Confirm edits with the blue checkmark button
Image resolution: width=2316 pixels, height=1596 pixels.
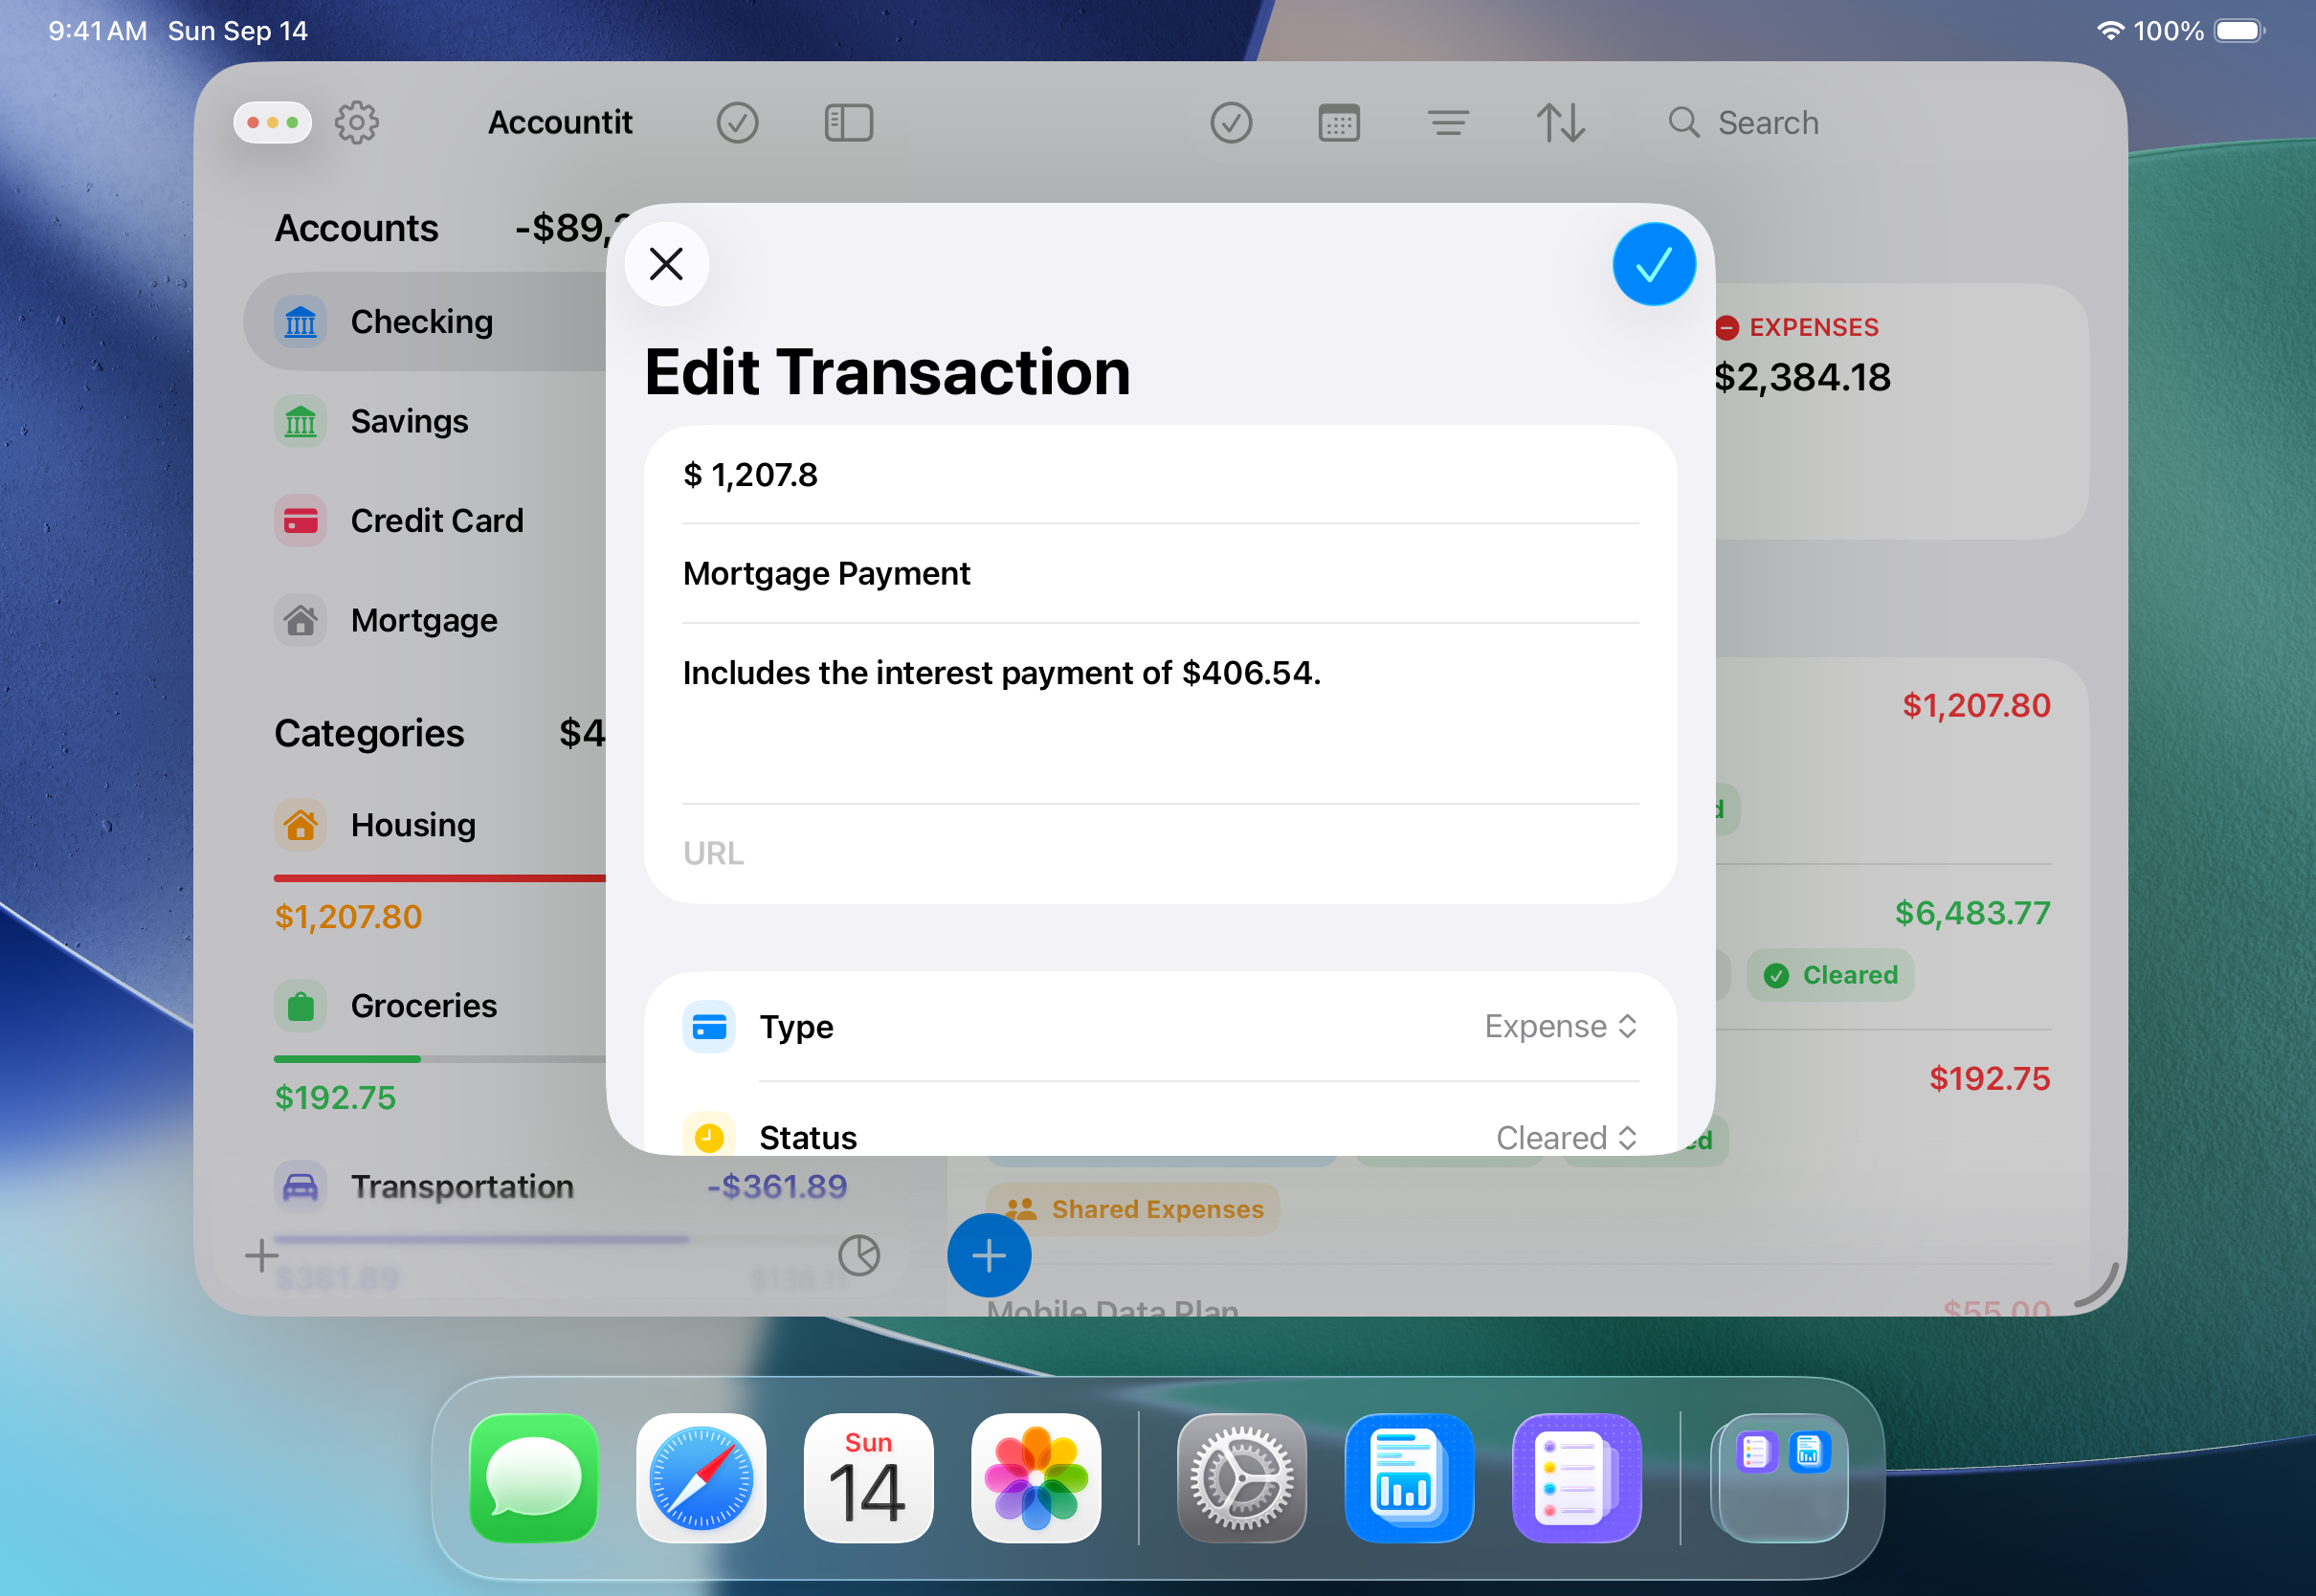pyautogui.click(x=1653, y=265)
